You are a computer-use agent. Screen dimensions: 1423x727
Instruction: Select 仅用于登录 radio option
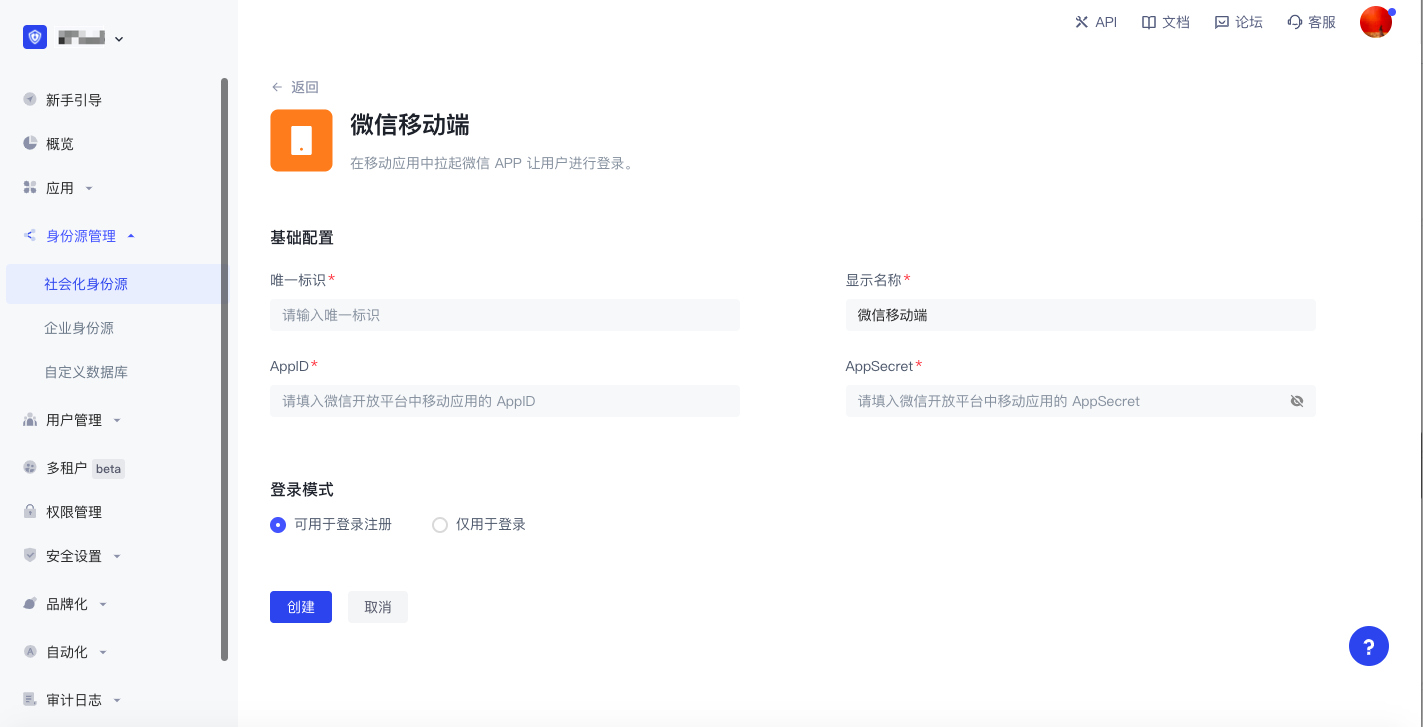(440, 525)
